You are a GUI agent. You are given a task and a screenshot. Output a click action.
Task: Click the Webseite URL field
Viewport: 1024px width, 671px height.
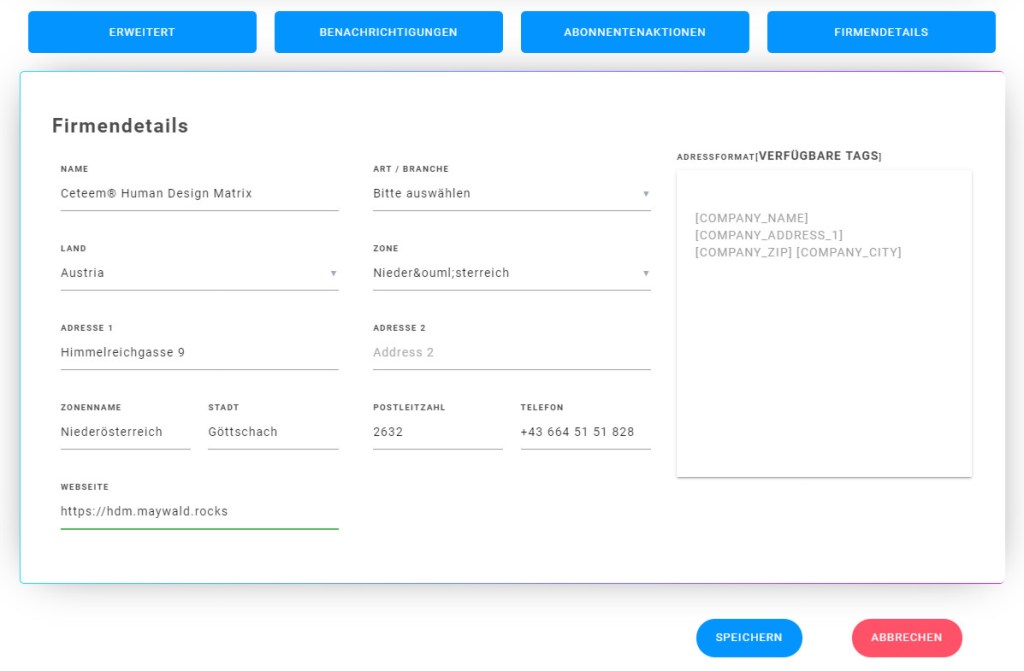(x=199, y=511)
